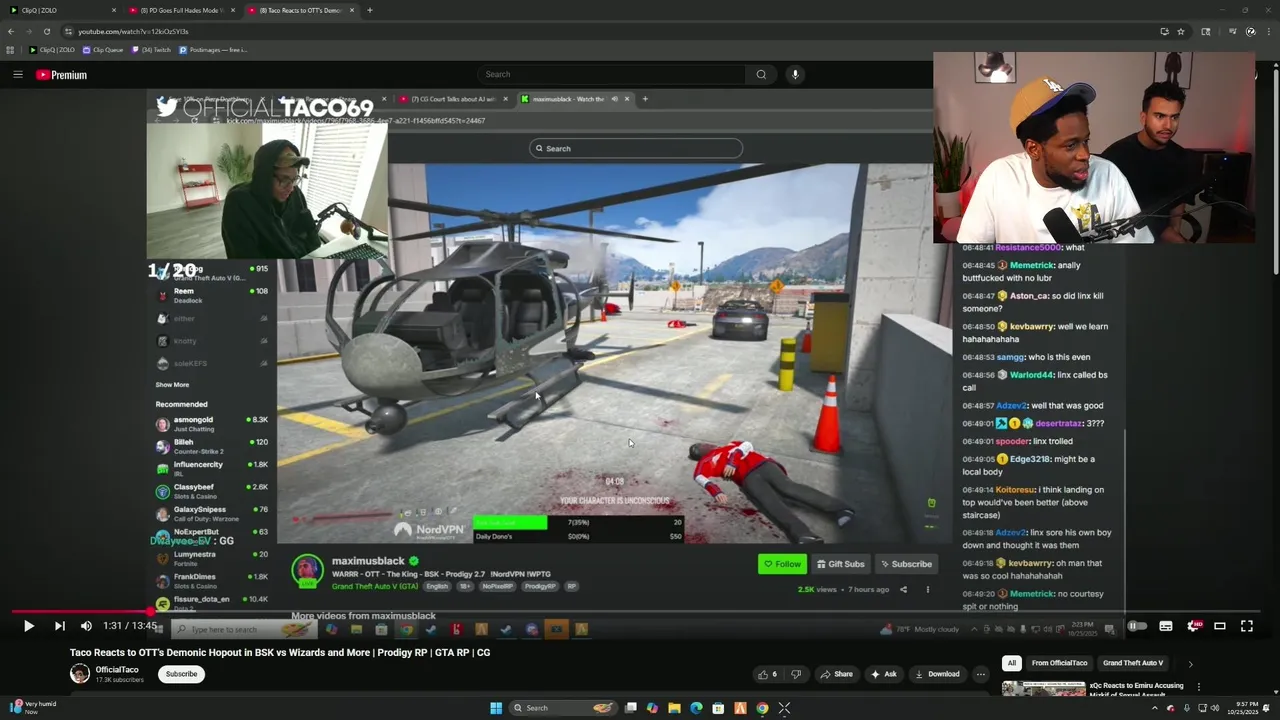Image resolution: width=1280 pixels, height=720 pixels.
Task: Open the bookmarks bar apps grid icon
Action: 10,50
